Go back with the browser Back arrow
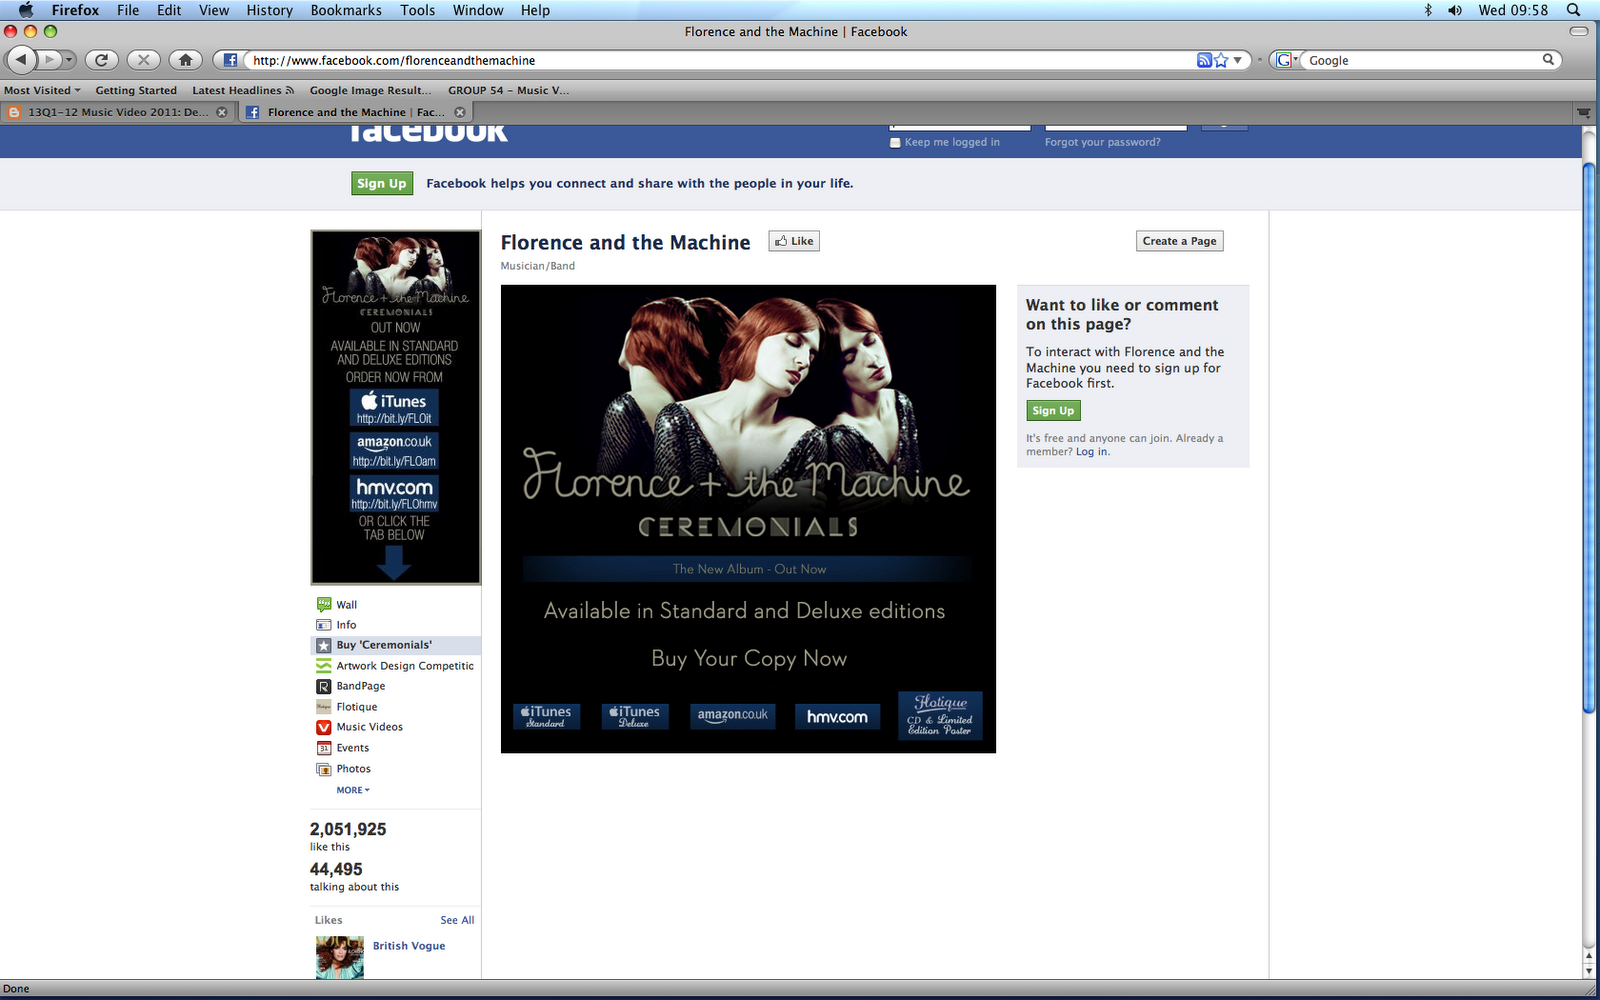Viewport: 1600px width, 1000px height. [x=21, y=60]
